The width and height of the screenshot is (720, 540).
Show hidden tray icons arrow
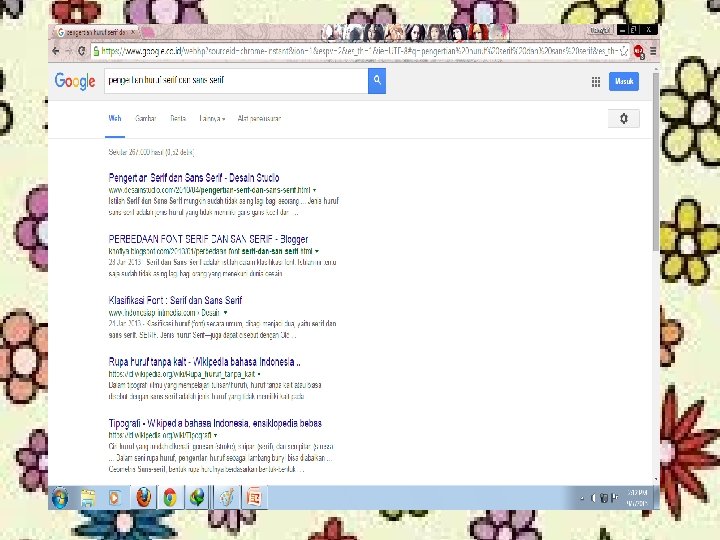coord(582,498)
